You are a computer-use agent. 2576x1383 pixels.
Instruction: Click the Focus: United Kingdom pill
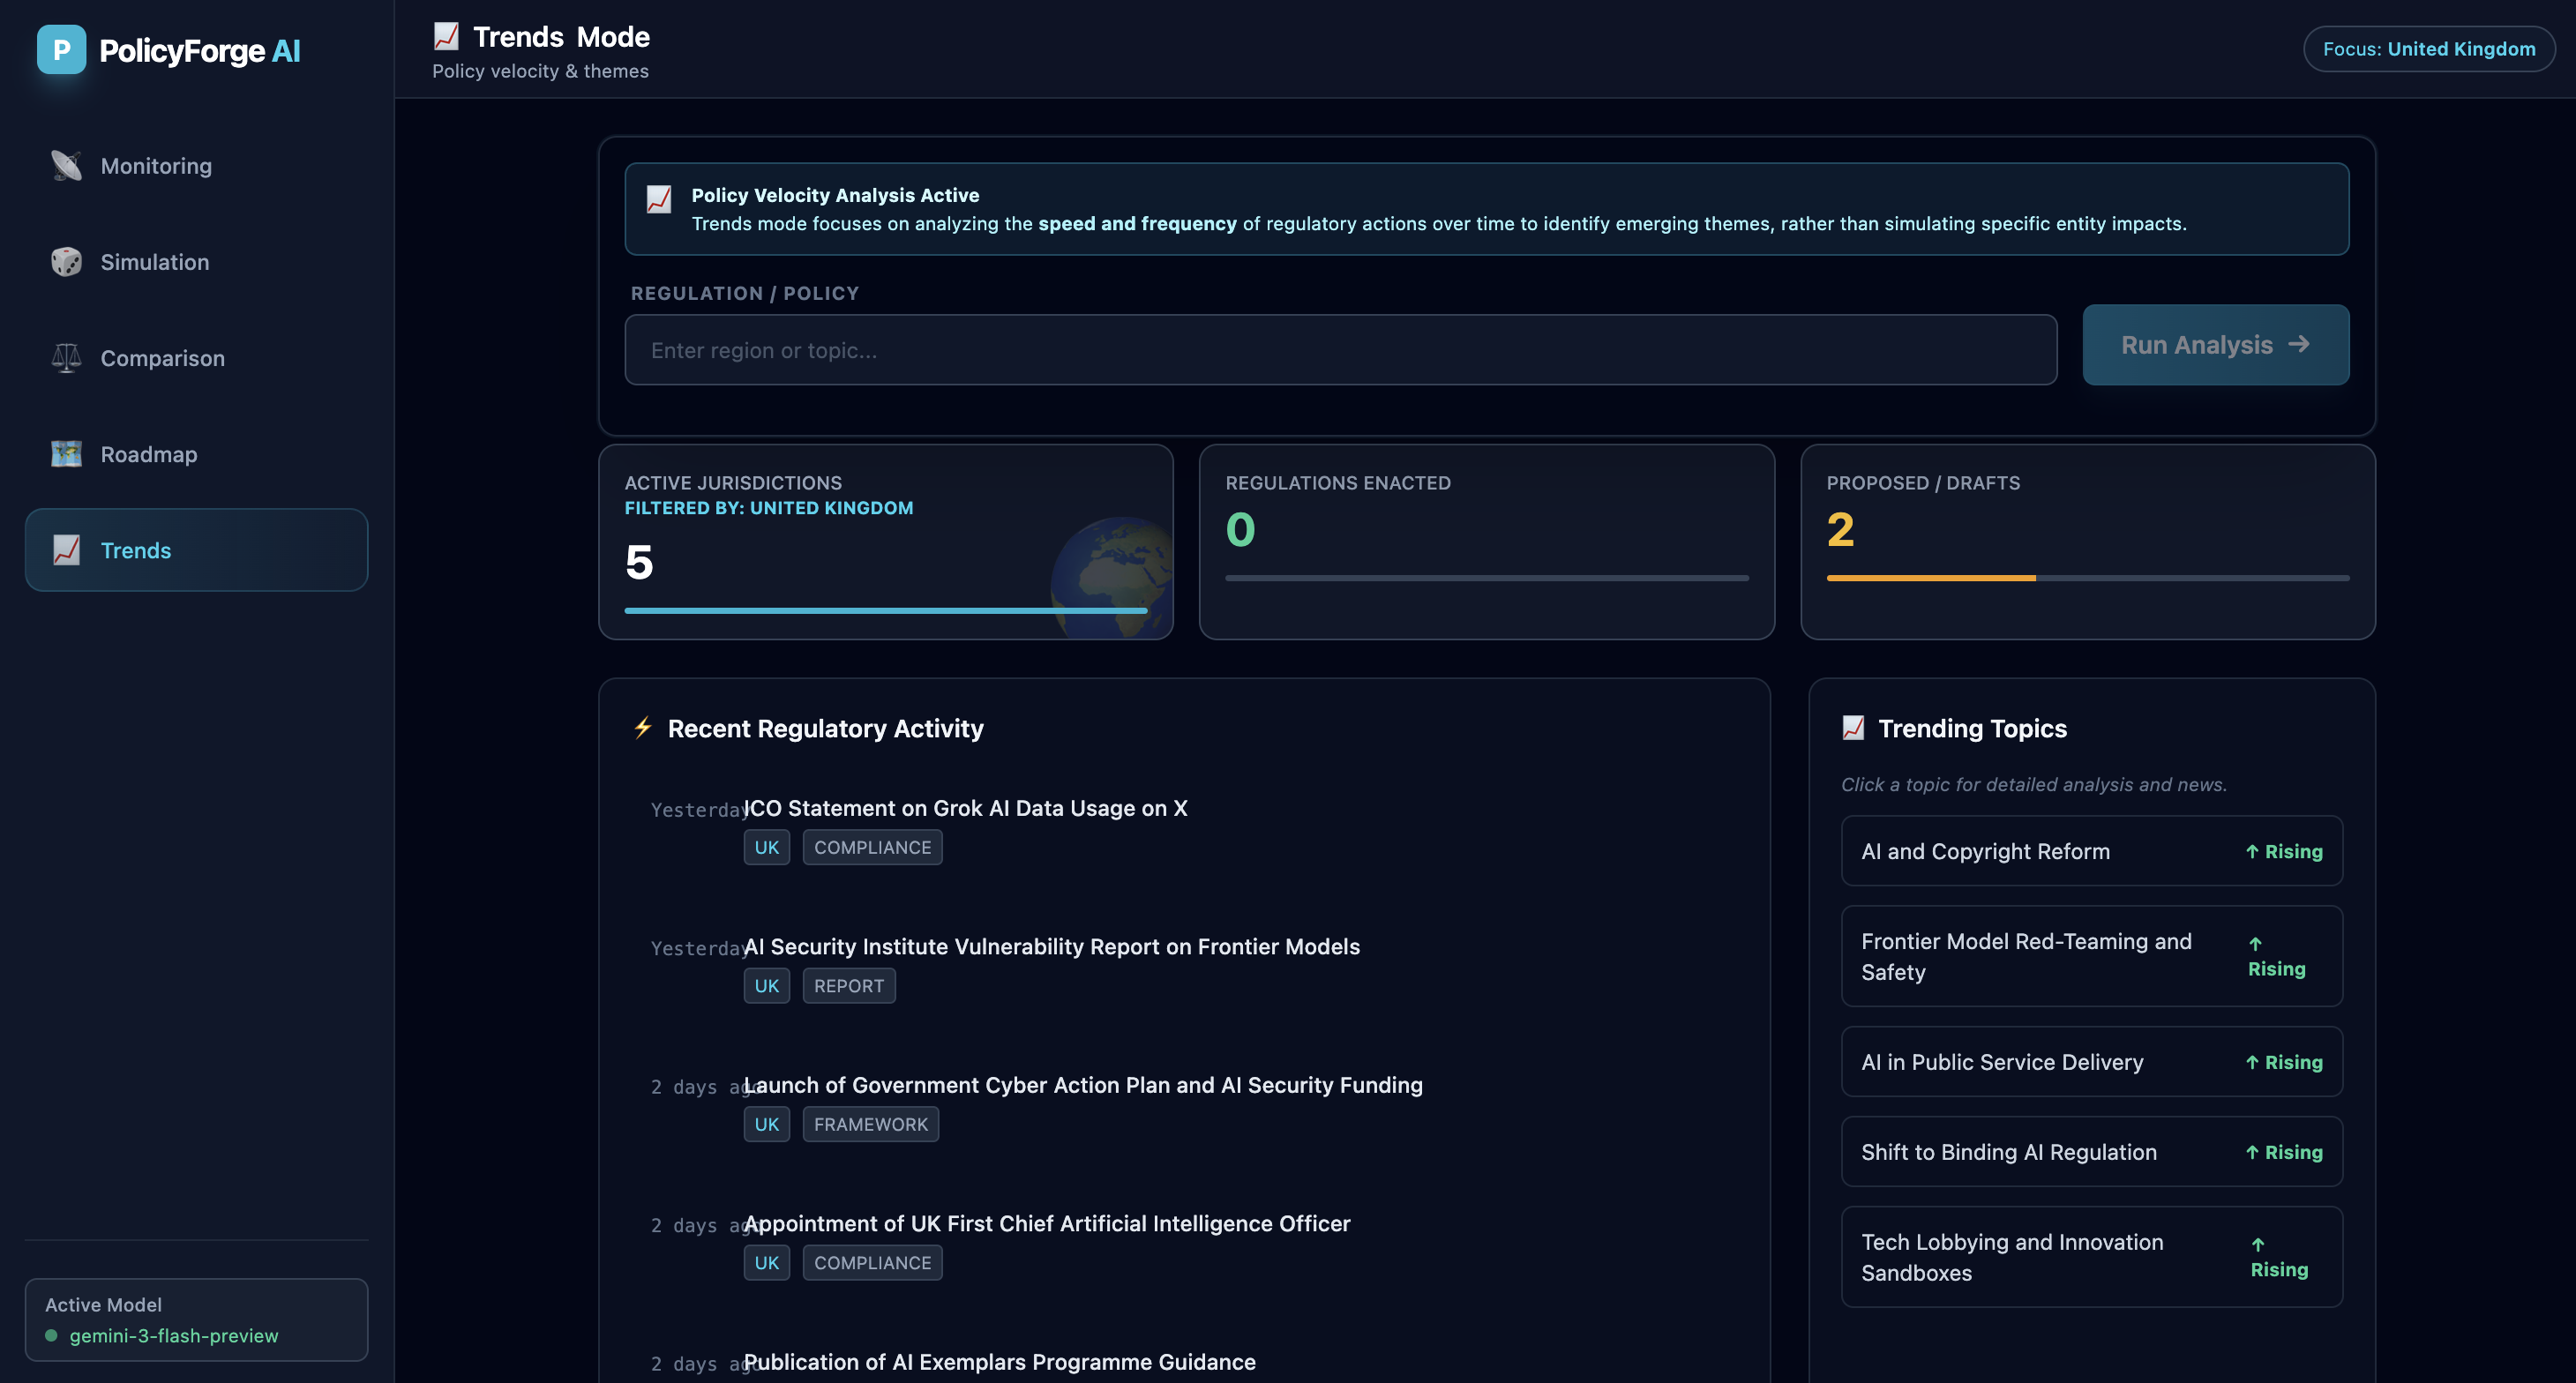2428,49
